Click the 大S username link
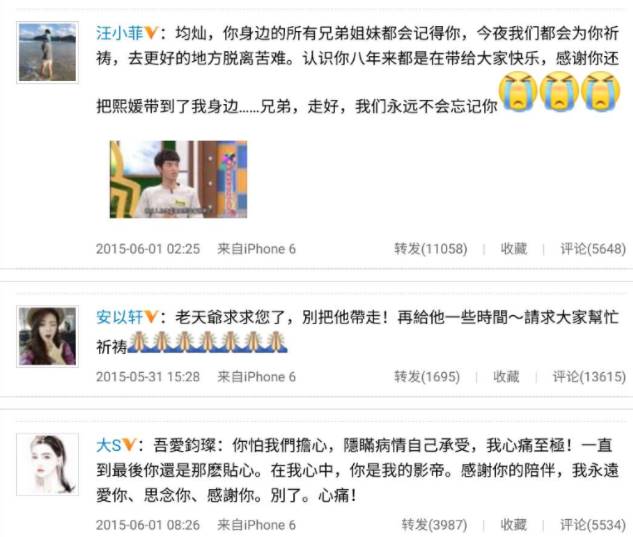633x537 pixels. [x=109, y=445]
